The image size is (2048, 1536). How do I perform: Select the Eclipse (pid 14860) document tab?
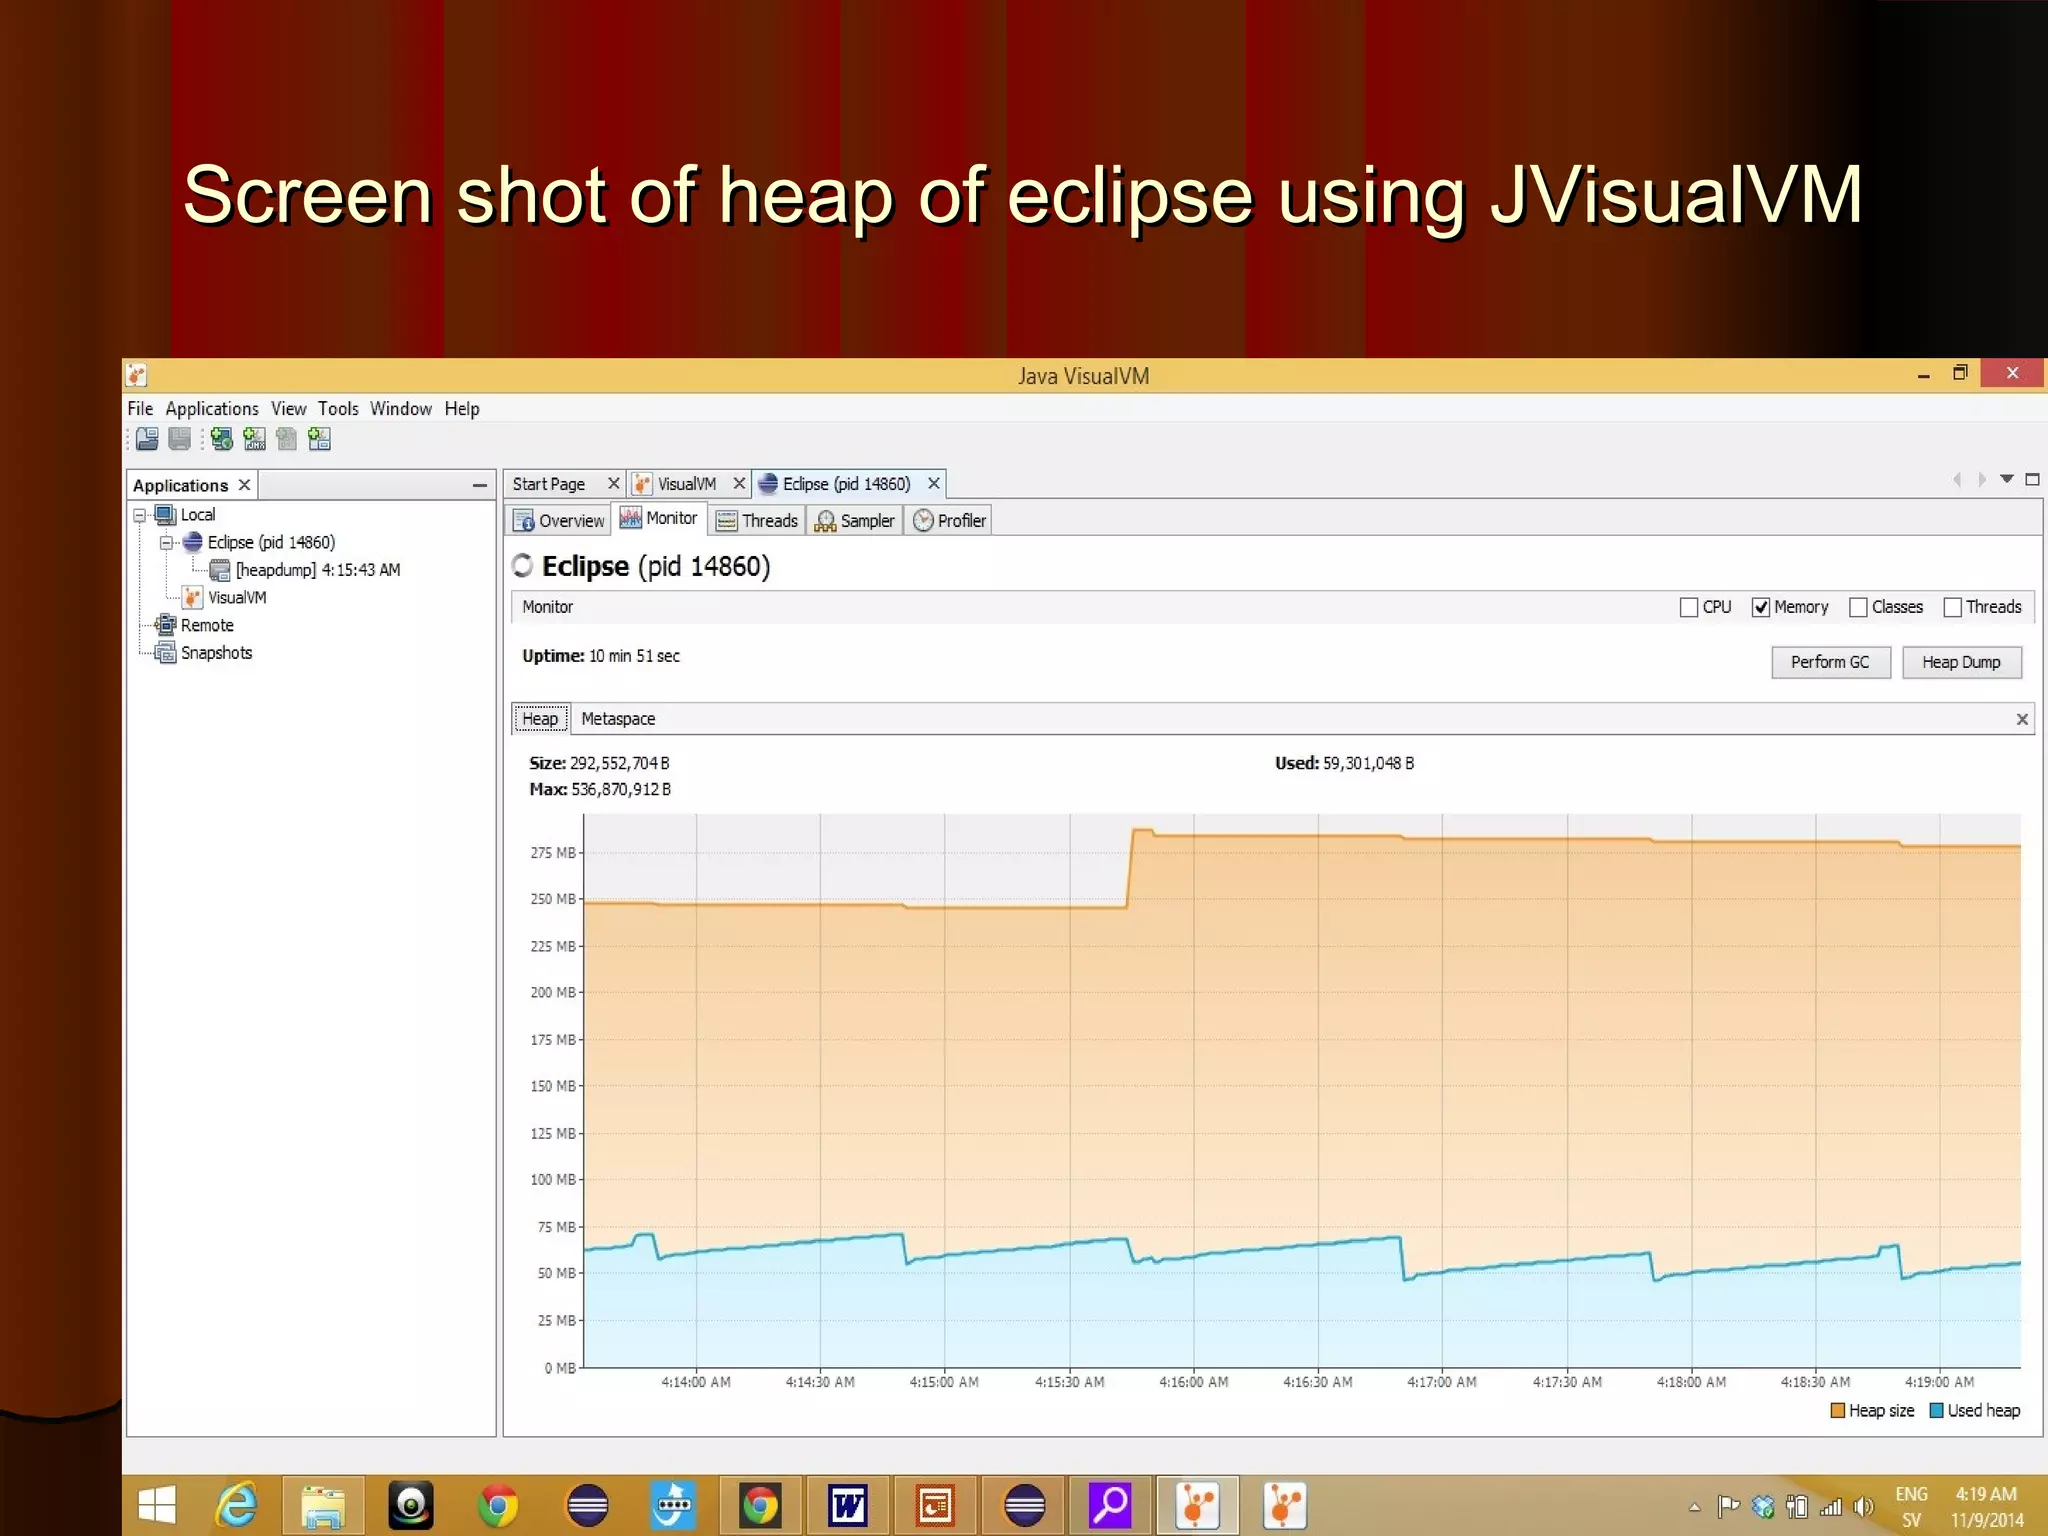[846, 484]
